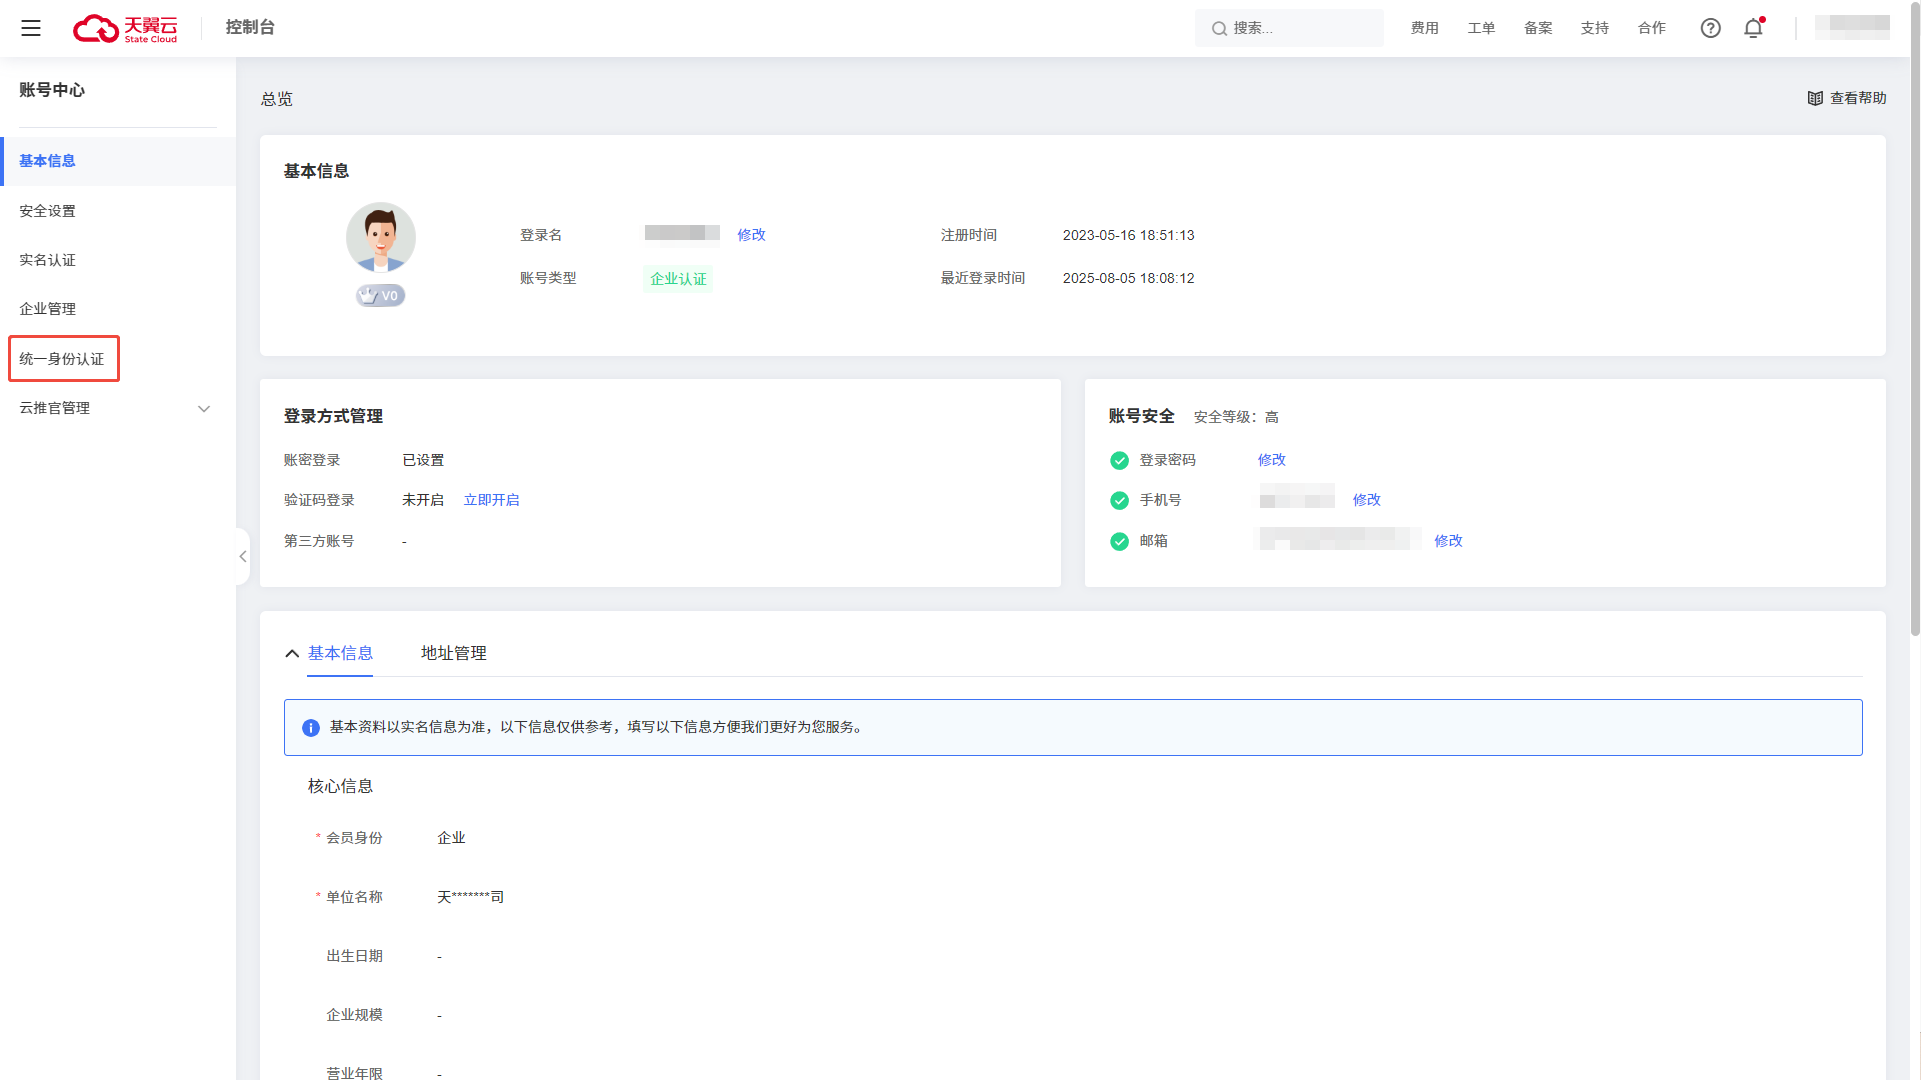Click 立即开启 for verification code login
This screenshot has width=1921, height=1080.
[491, 500]
